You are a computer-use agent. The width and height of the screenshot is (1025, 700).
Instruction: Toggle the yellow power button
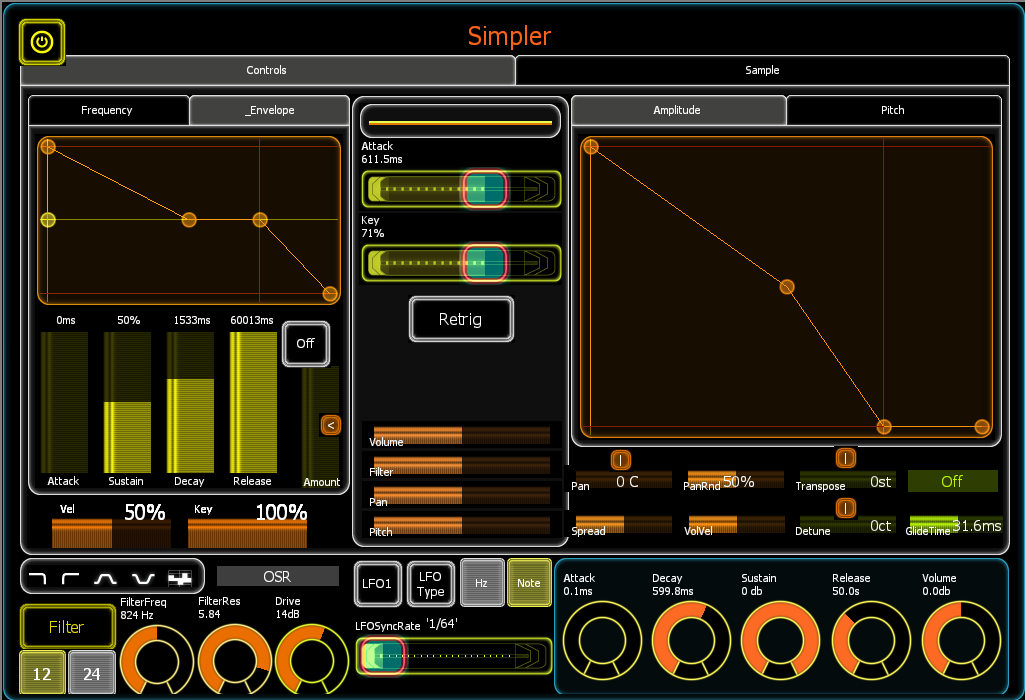click(x=42, y=42)
